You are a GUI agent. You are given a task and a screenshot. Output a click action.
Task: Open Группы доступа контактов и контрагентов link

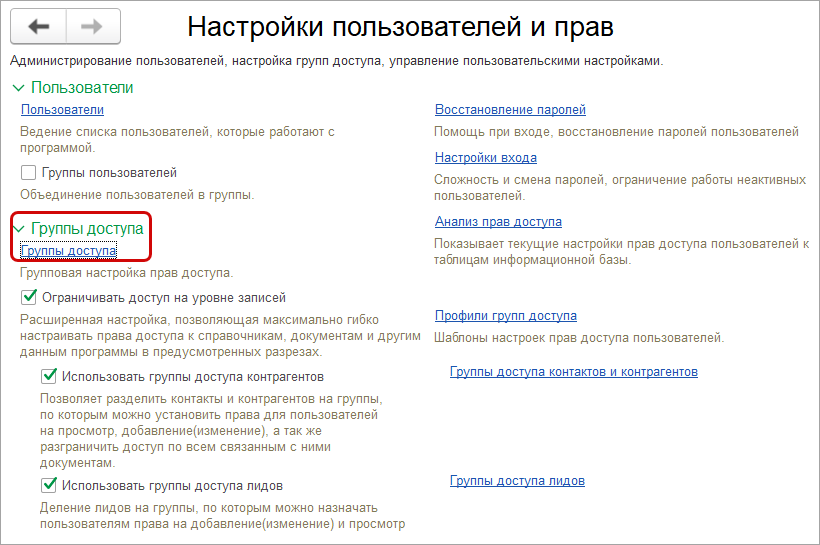point(574,372)
